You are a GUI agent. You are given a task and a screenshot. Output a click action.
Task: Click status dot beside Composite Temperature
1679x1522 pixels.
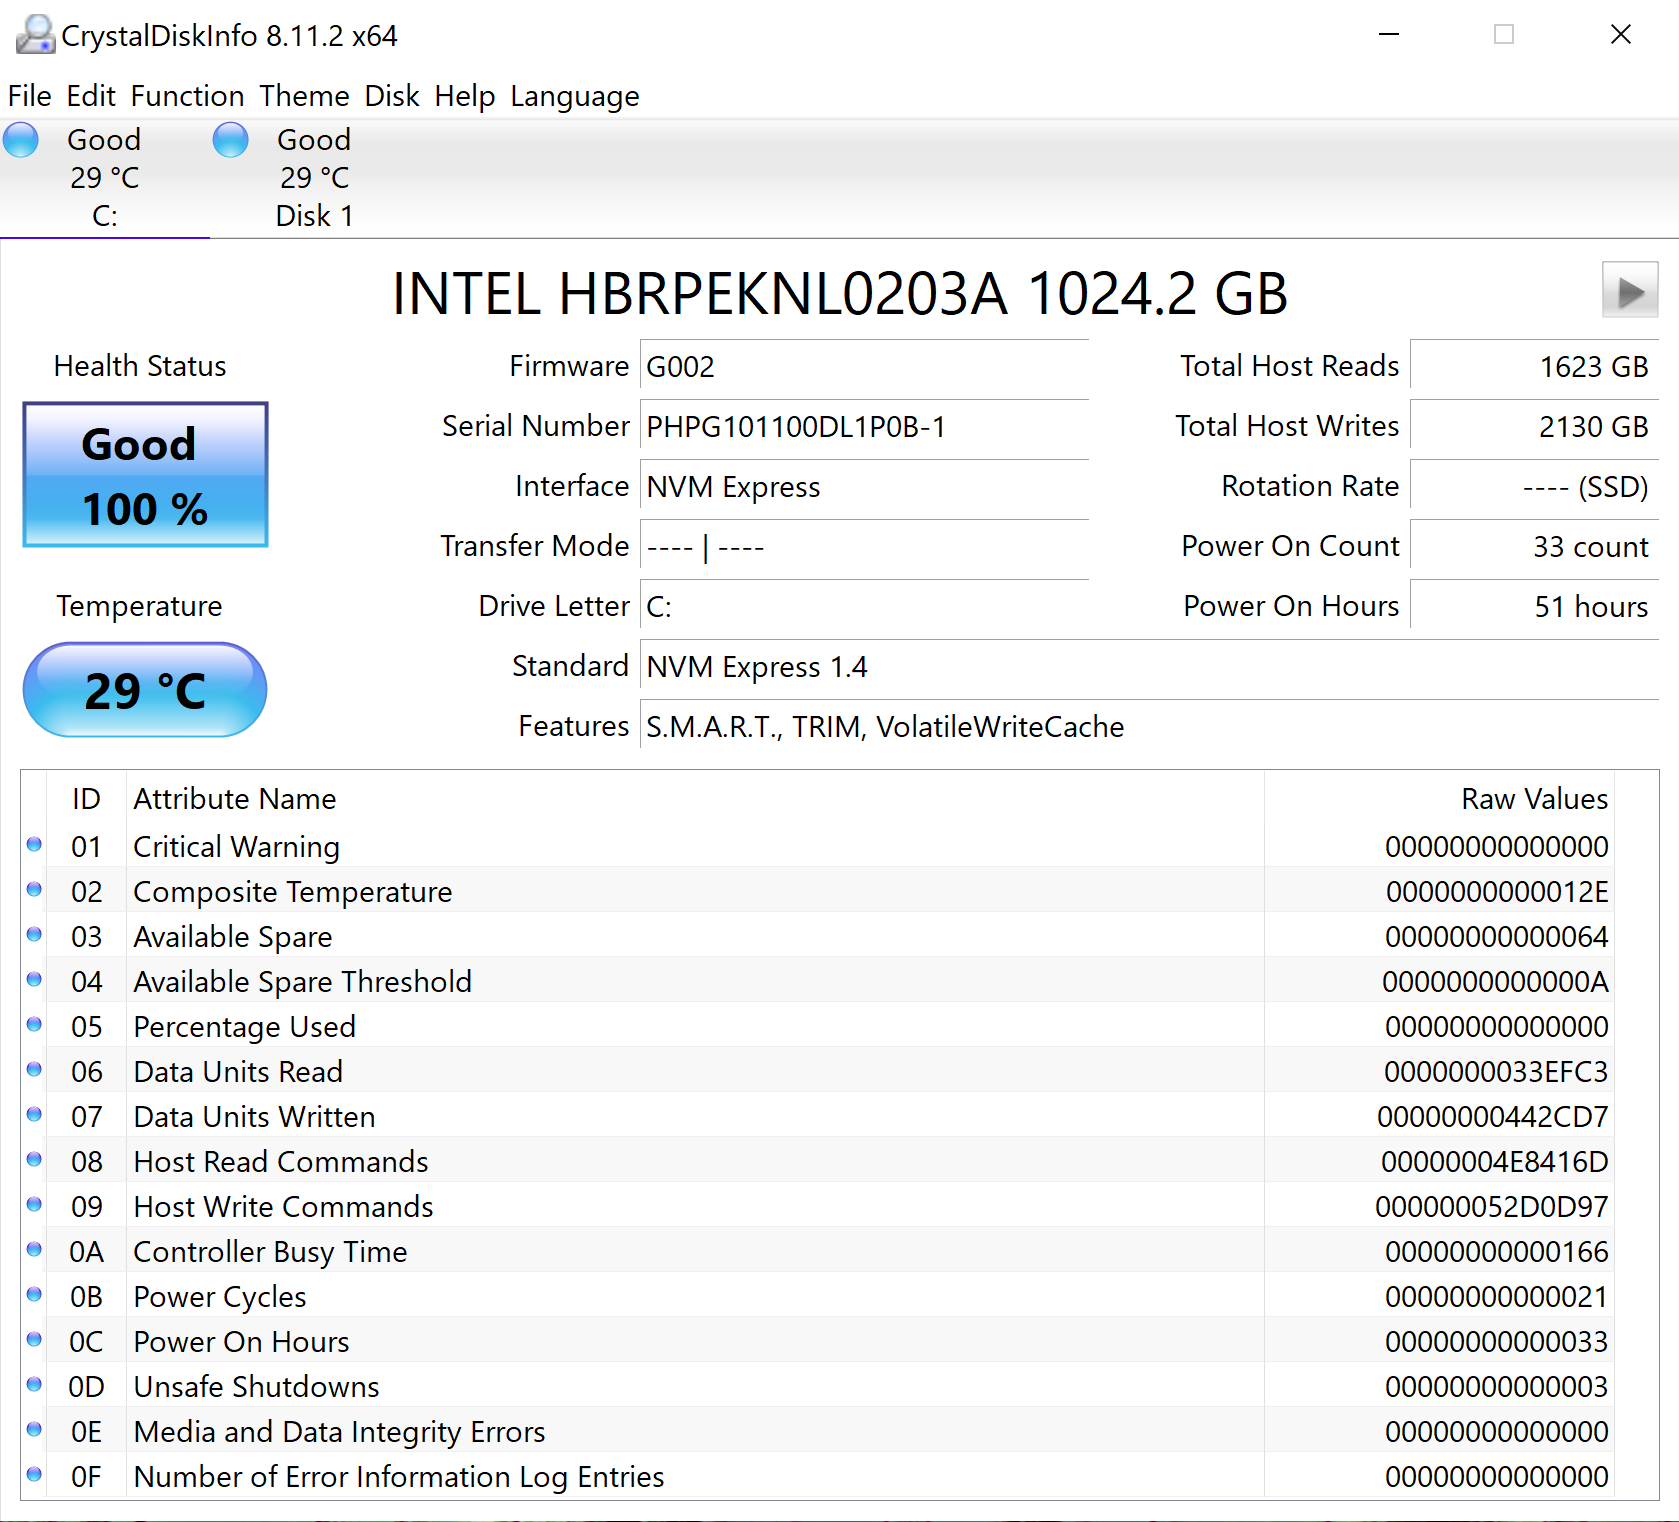[34, 890]
